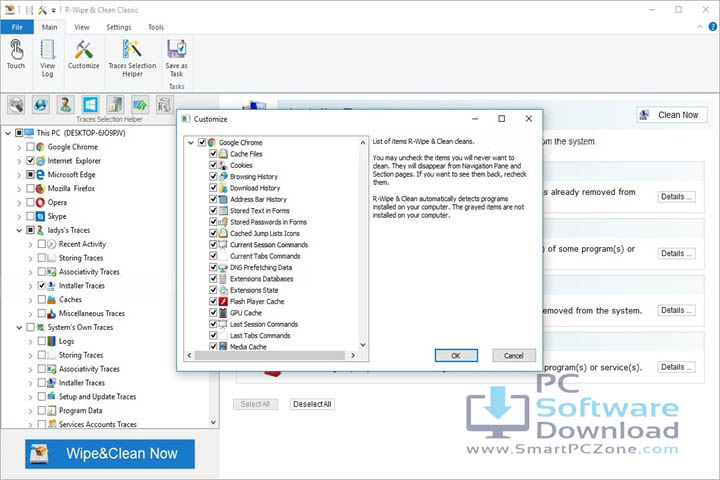Click the Windows logo icon in the helper toolbar
The image size is (720, 480).
[x=90, y=105]
